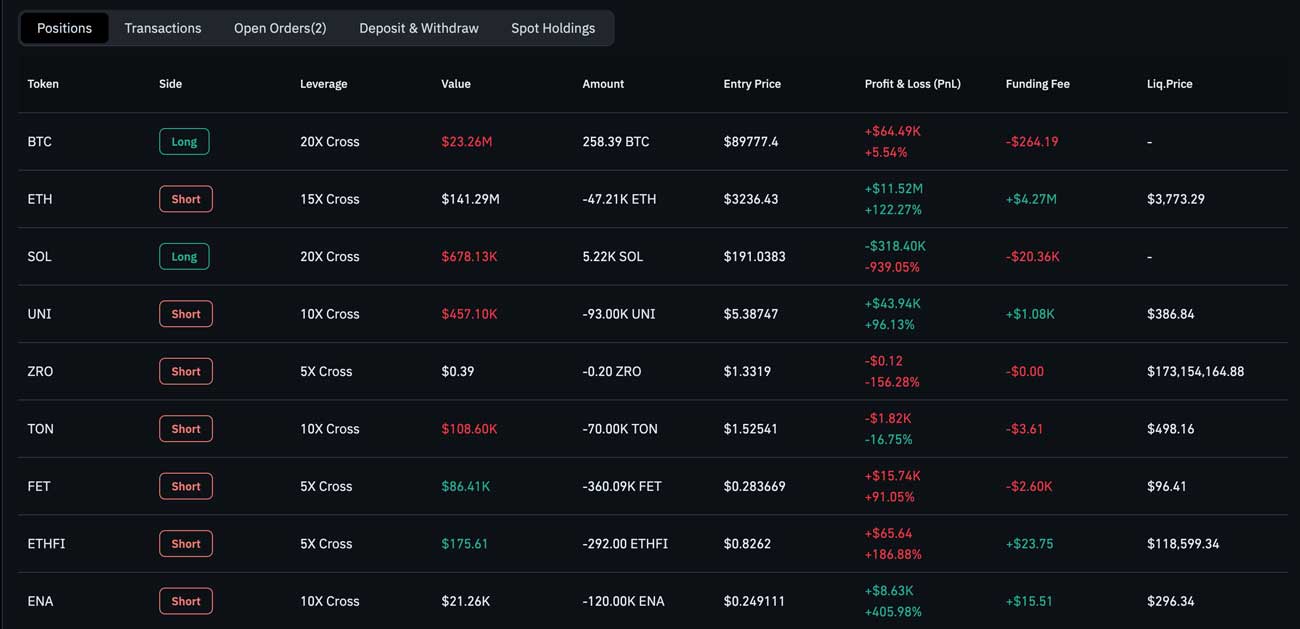
Task: Open the FET position entry
Action: pyautogui.click(x=39, y=486)
